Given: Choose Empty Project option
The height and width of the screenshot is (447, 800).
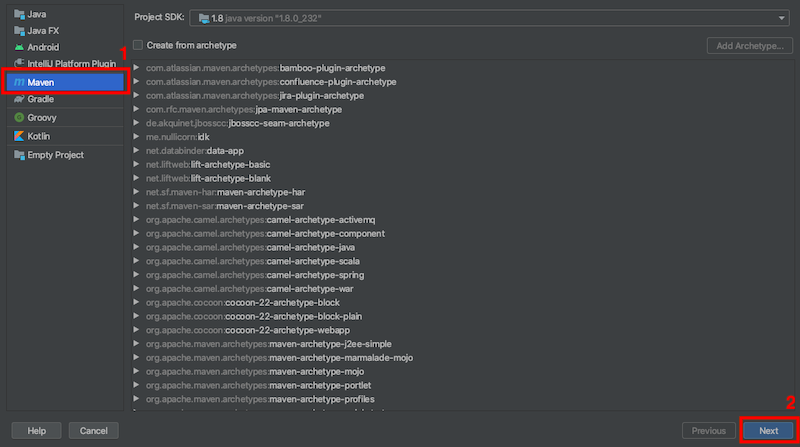Looking at the screenshot, I should (x=65, y=155).
